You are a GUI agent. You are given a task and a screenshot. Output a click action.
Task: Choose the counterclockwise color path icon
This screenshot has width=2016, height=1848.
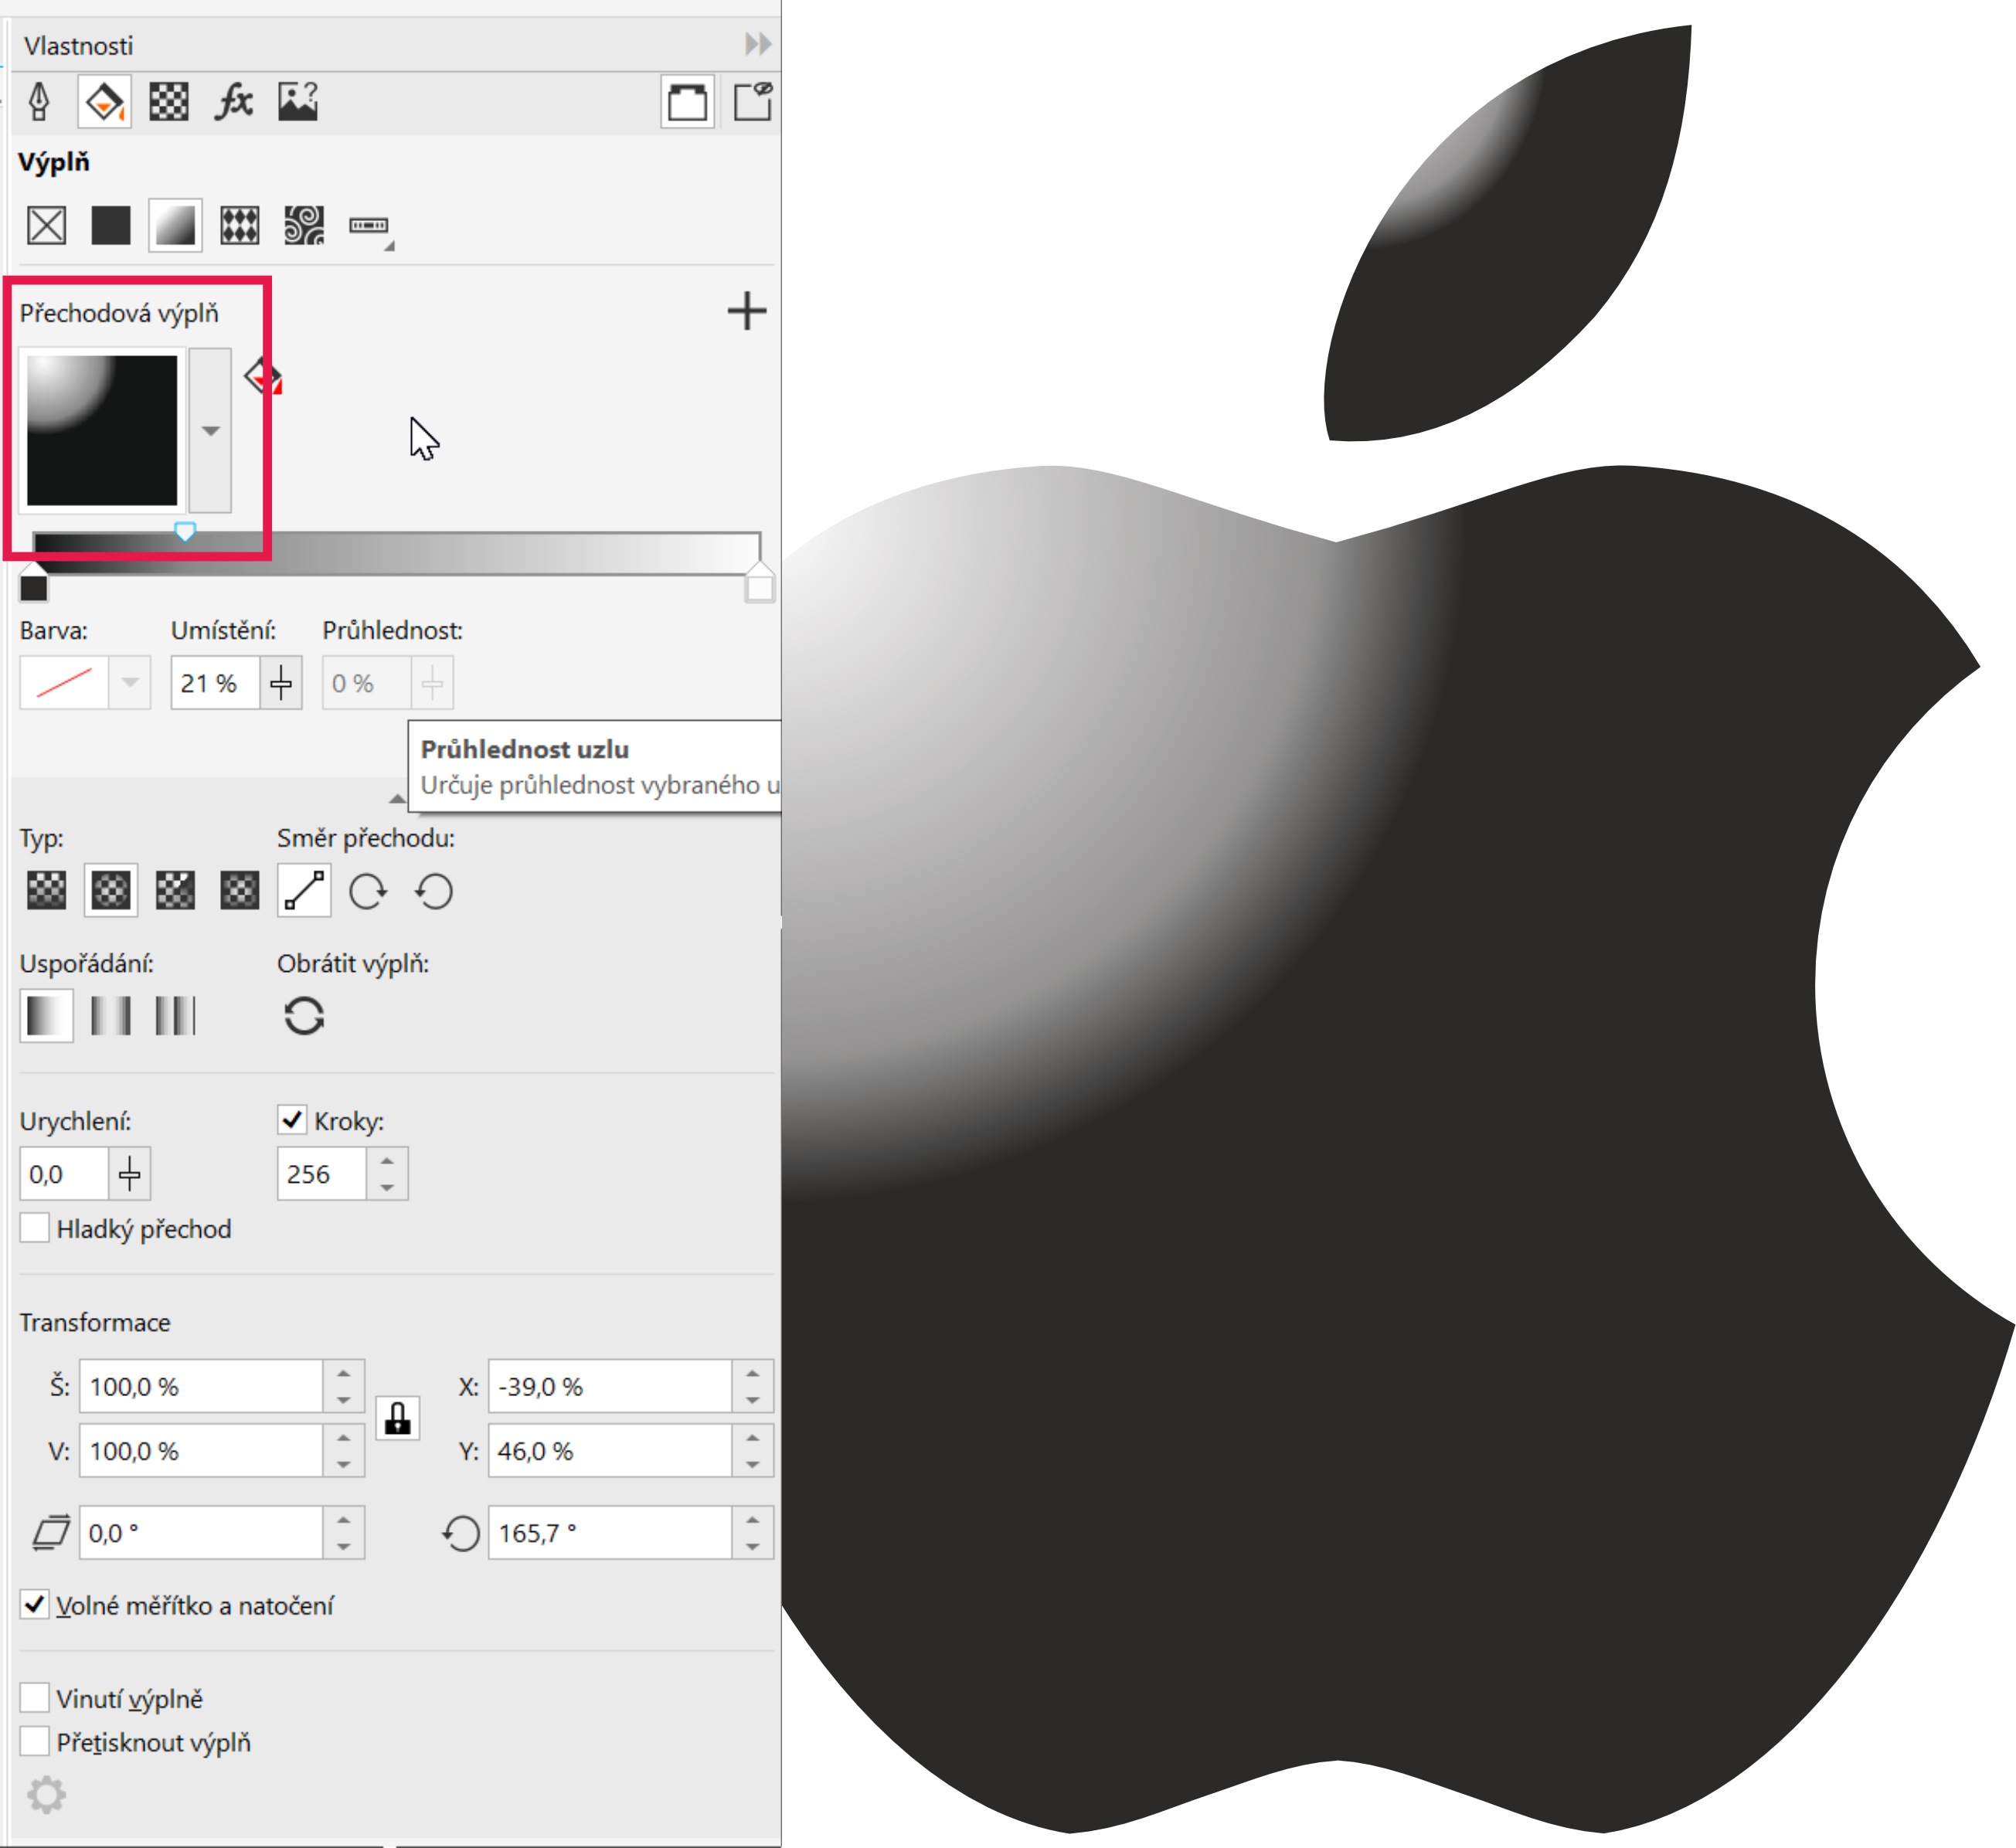point(434,891)
